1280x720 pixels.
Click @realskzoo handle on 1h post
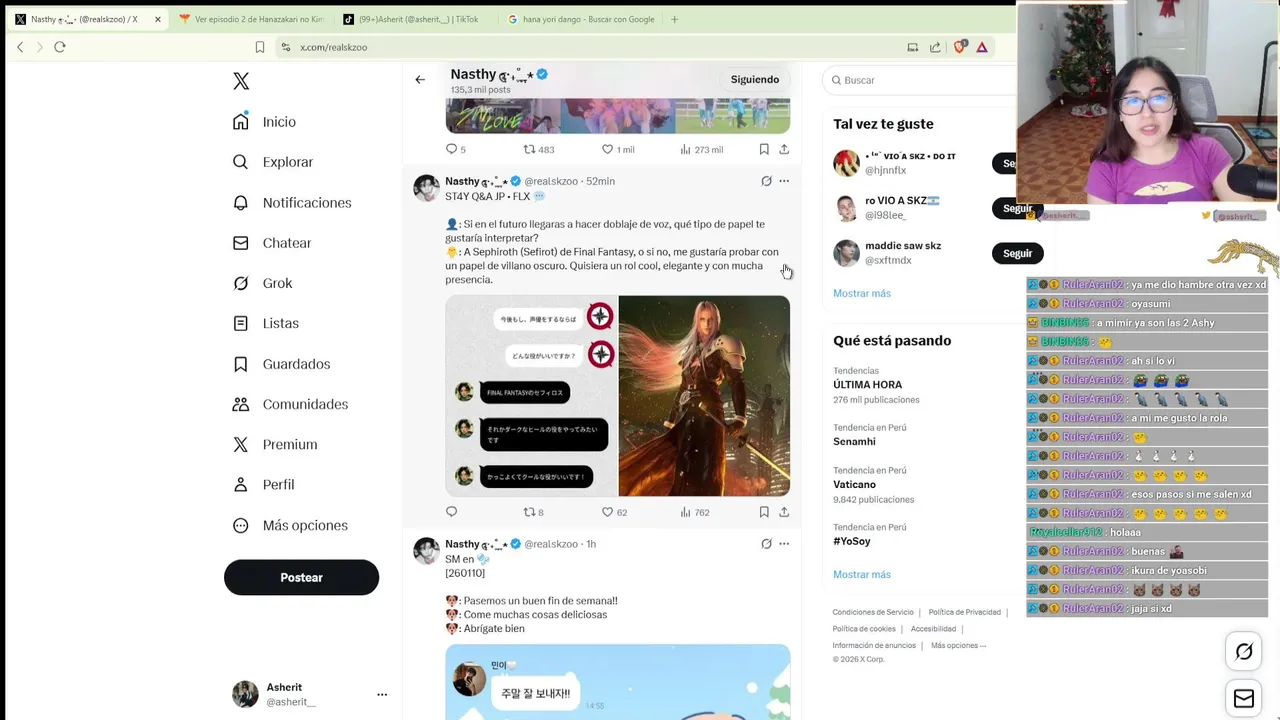tap(551, 544)
